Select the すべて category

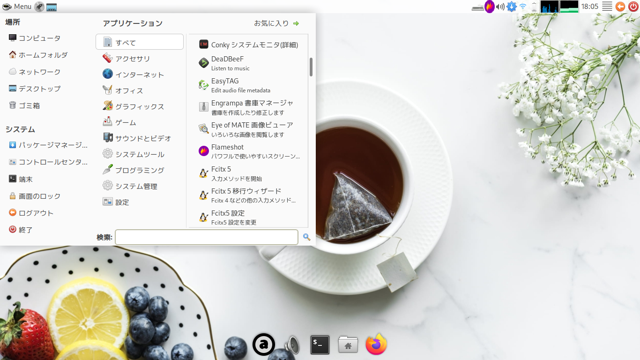pyautogui.click(x=140, y=42)
